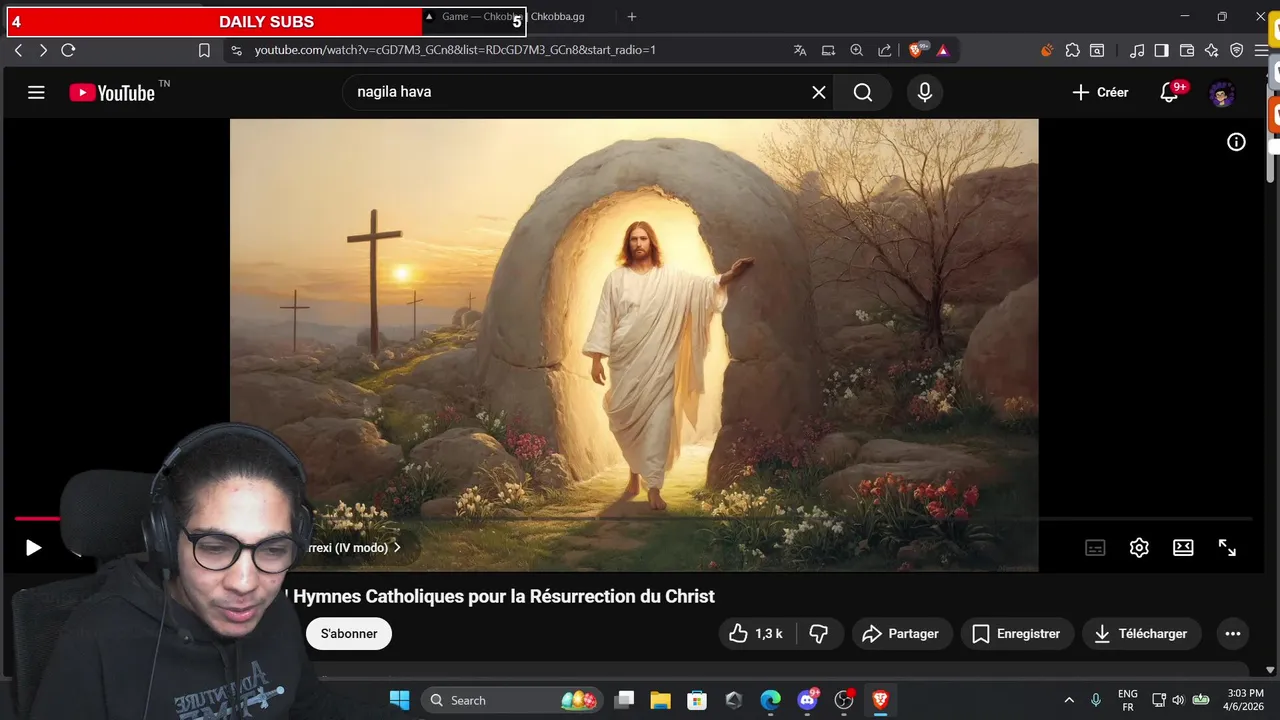Submit search with magnifier button
The image size is (1280, 720).
[863, 92]
